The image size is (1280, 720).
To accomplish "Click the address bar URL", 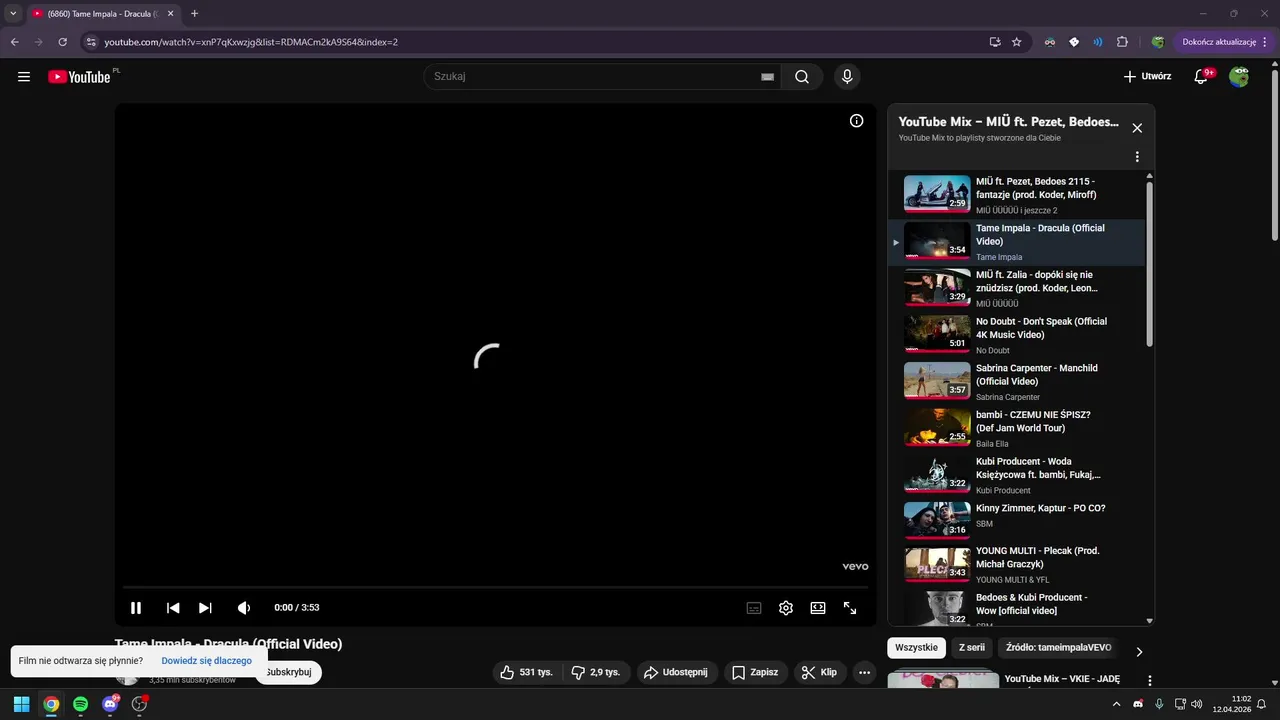I will click(252, 42).
